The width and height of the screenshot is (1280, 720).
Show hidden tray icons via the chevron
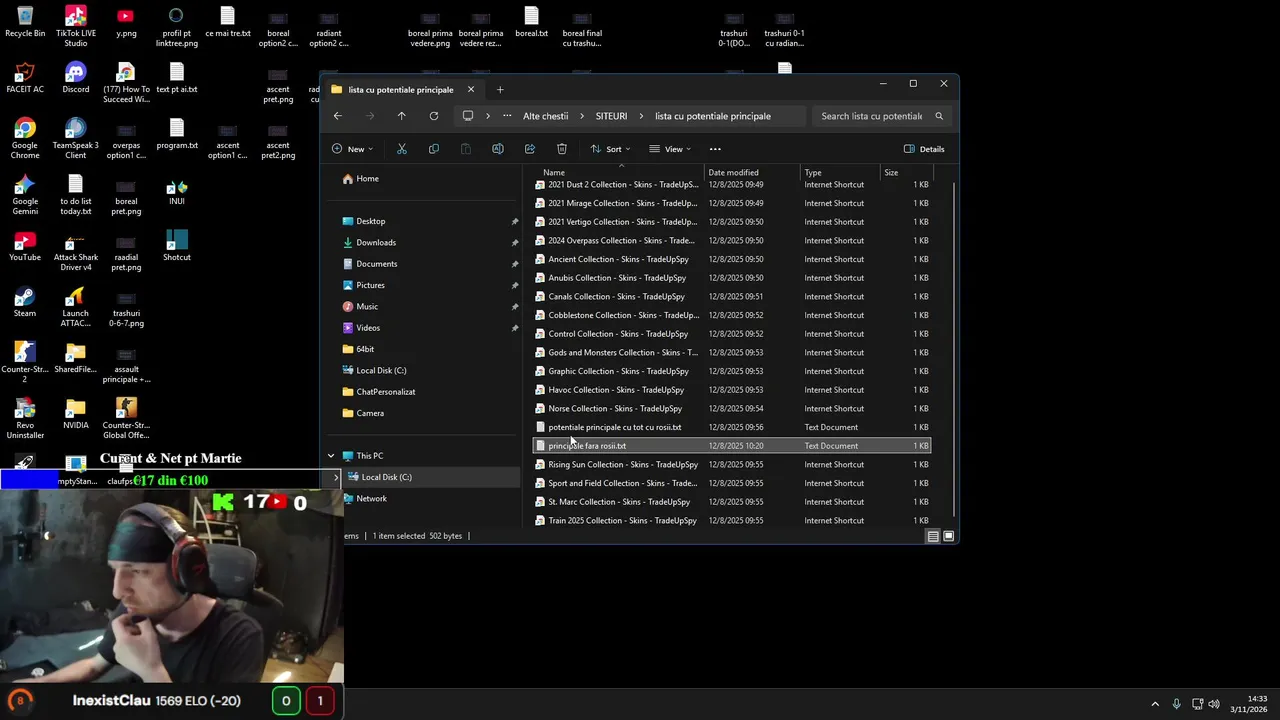click(1155, 704)
